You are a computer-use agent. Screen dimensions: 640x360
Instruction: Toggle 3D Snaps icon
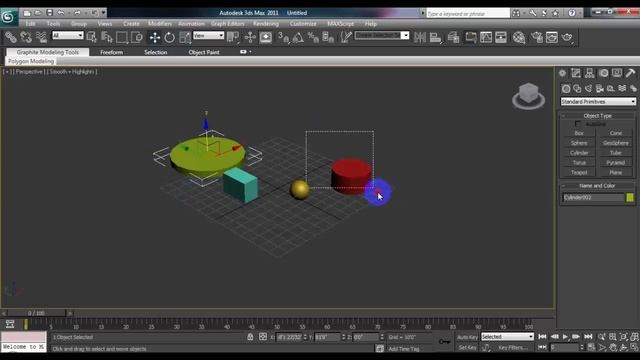point(283,38)
